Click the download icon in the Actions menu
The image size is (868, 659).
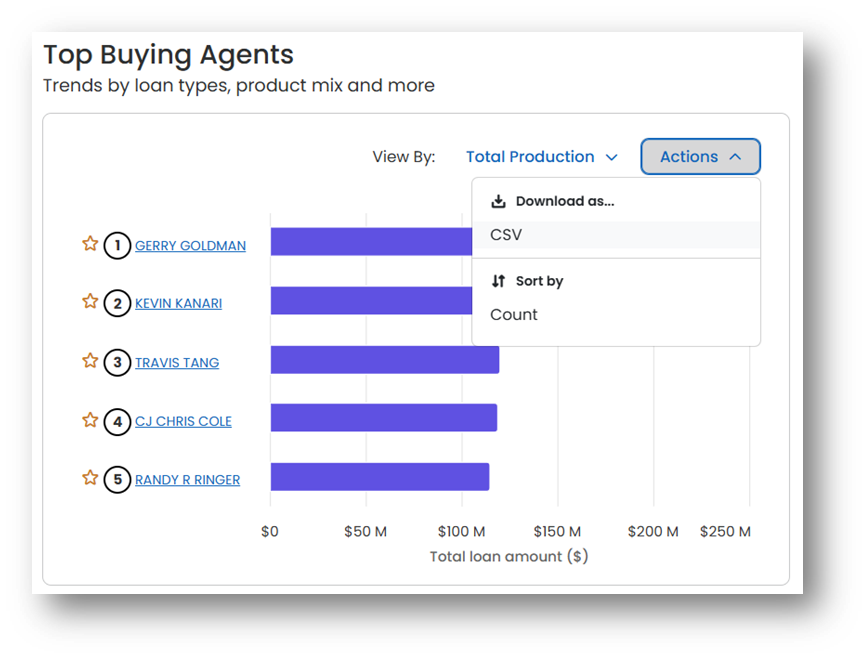[498, 201]
